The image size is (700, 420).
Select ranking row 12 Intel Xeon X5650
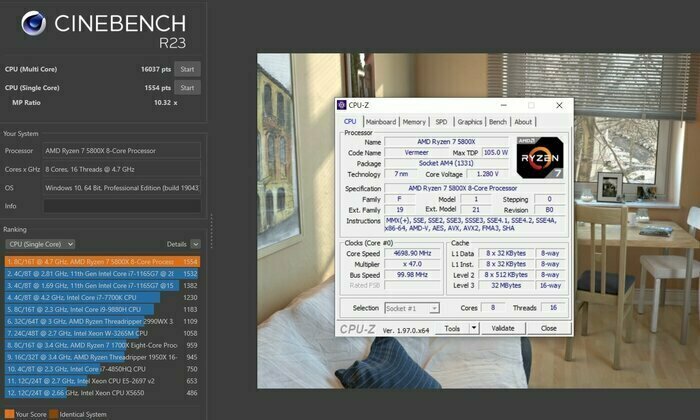(102, 393)
